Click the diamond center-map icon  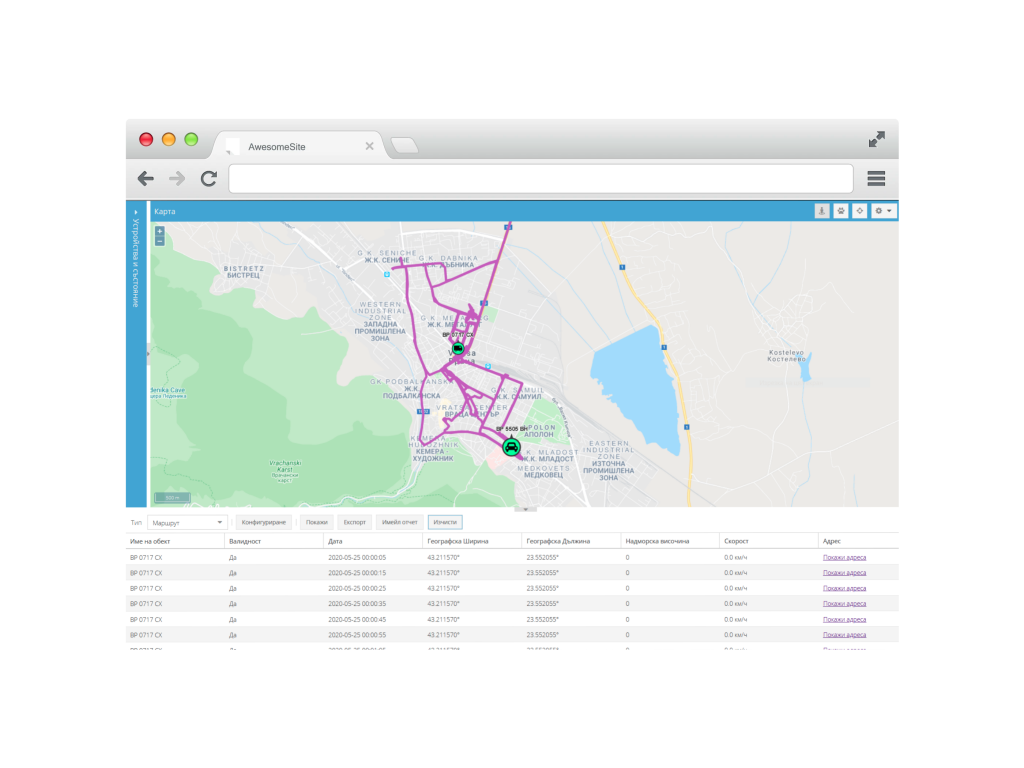pyautogui.click(x=859, y=211)
